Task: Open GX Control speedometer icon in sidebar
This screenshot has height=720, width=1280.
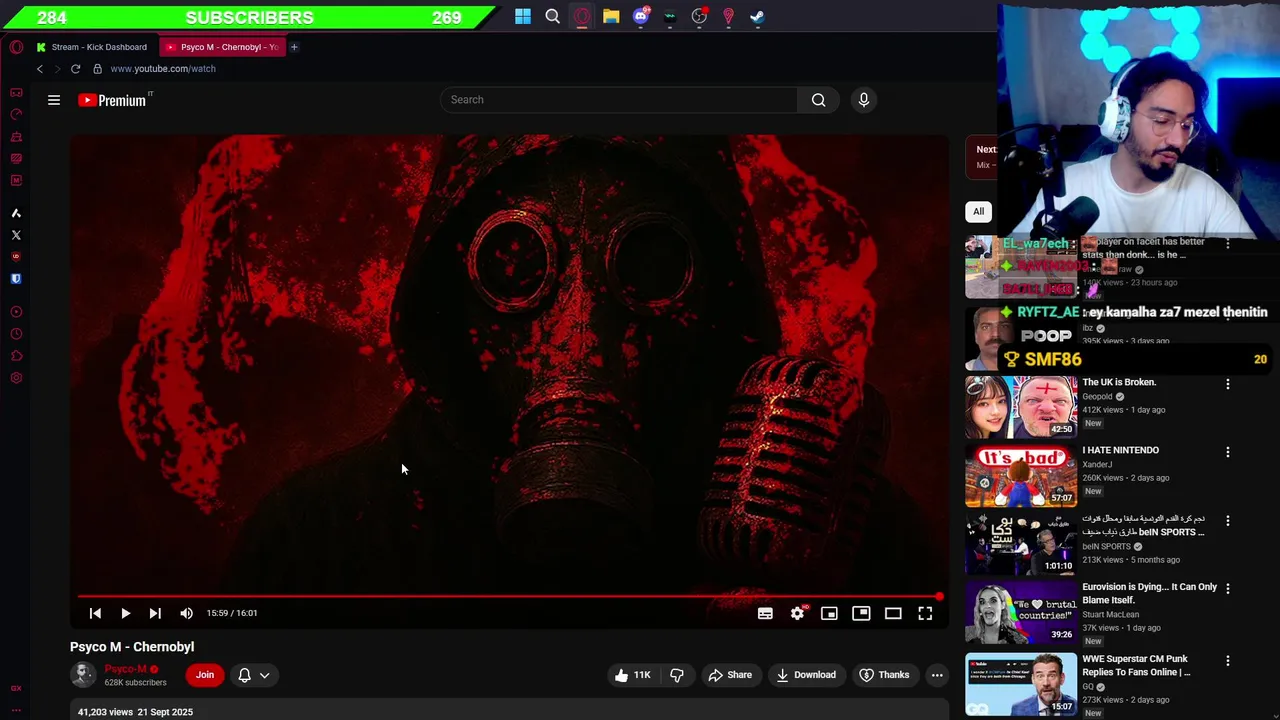Action: tap(16, 114)
